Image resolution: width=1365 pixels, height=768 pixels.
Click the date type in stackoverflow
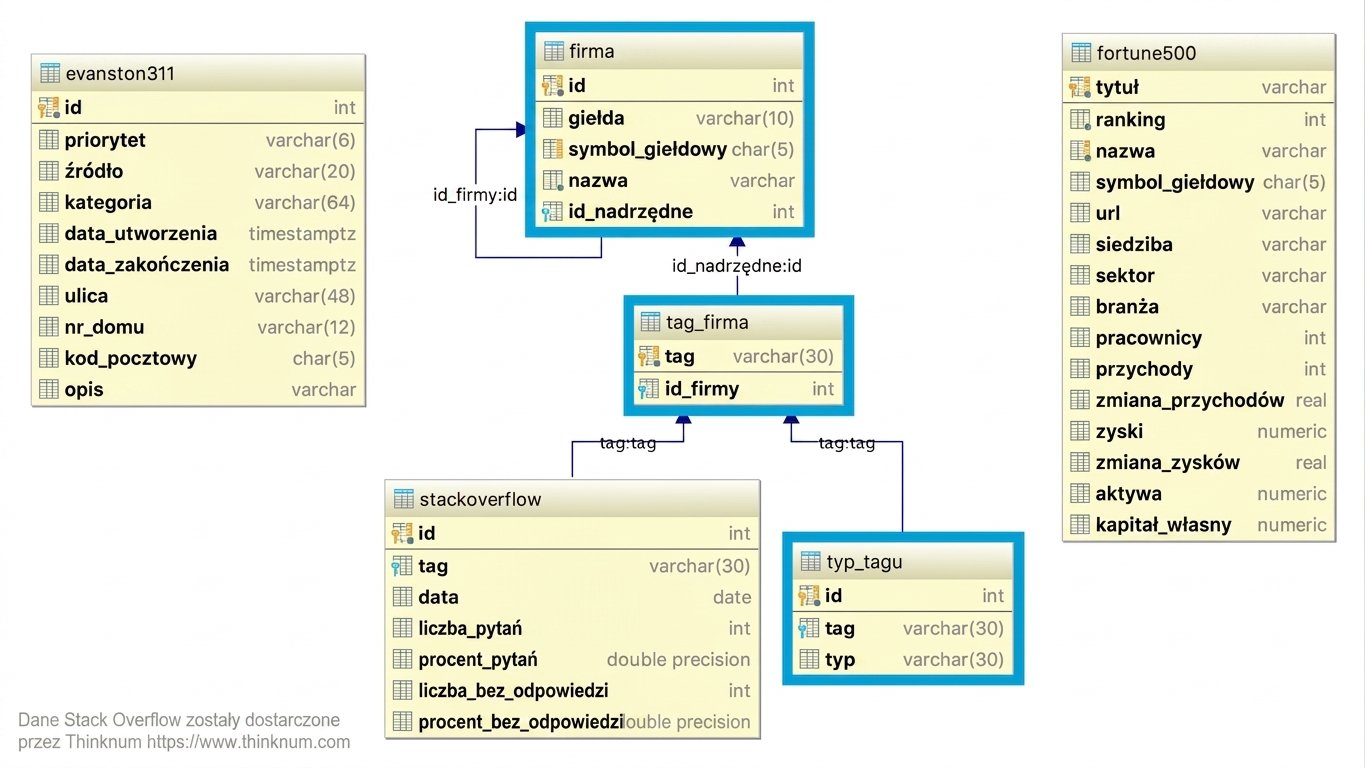pos(732,597)
